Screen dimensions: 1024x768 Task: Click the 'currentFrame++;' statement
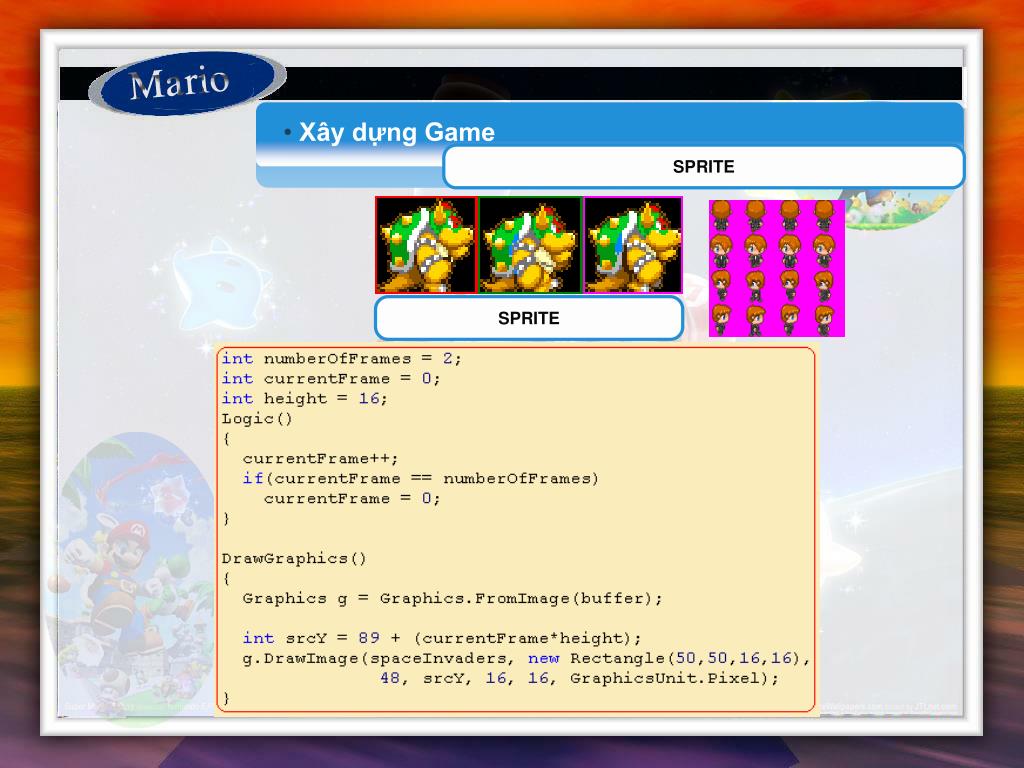pos(320,458)
